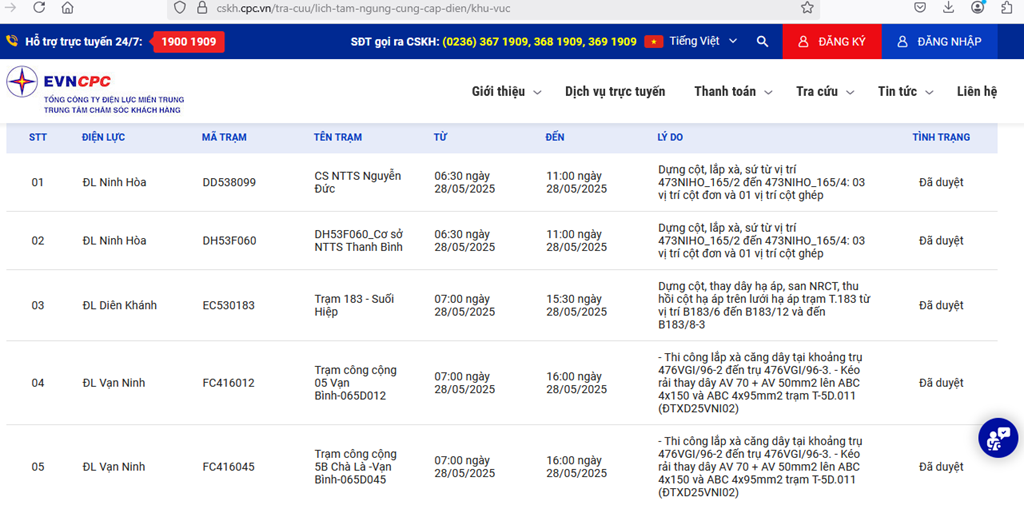Image resolution: width=1024 pixels, height=505 pixels.
Task: Click the ĐĂNG KÝ button
Action: coord(831,42)
